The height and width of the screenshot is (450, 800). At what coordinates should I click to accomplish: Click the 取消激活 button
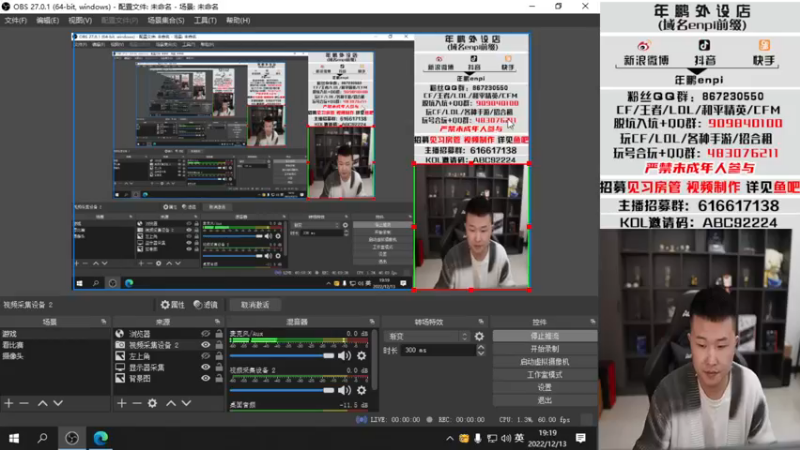click(255, 305)
